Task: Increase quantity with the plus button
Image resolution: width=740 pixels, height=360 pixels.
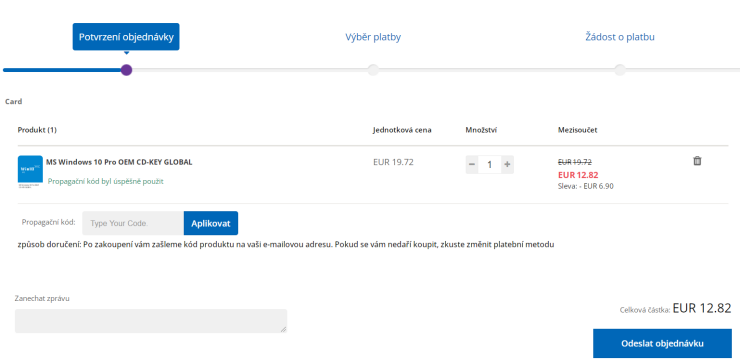Action: coord(507,164)
